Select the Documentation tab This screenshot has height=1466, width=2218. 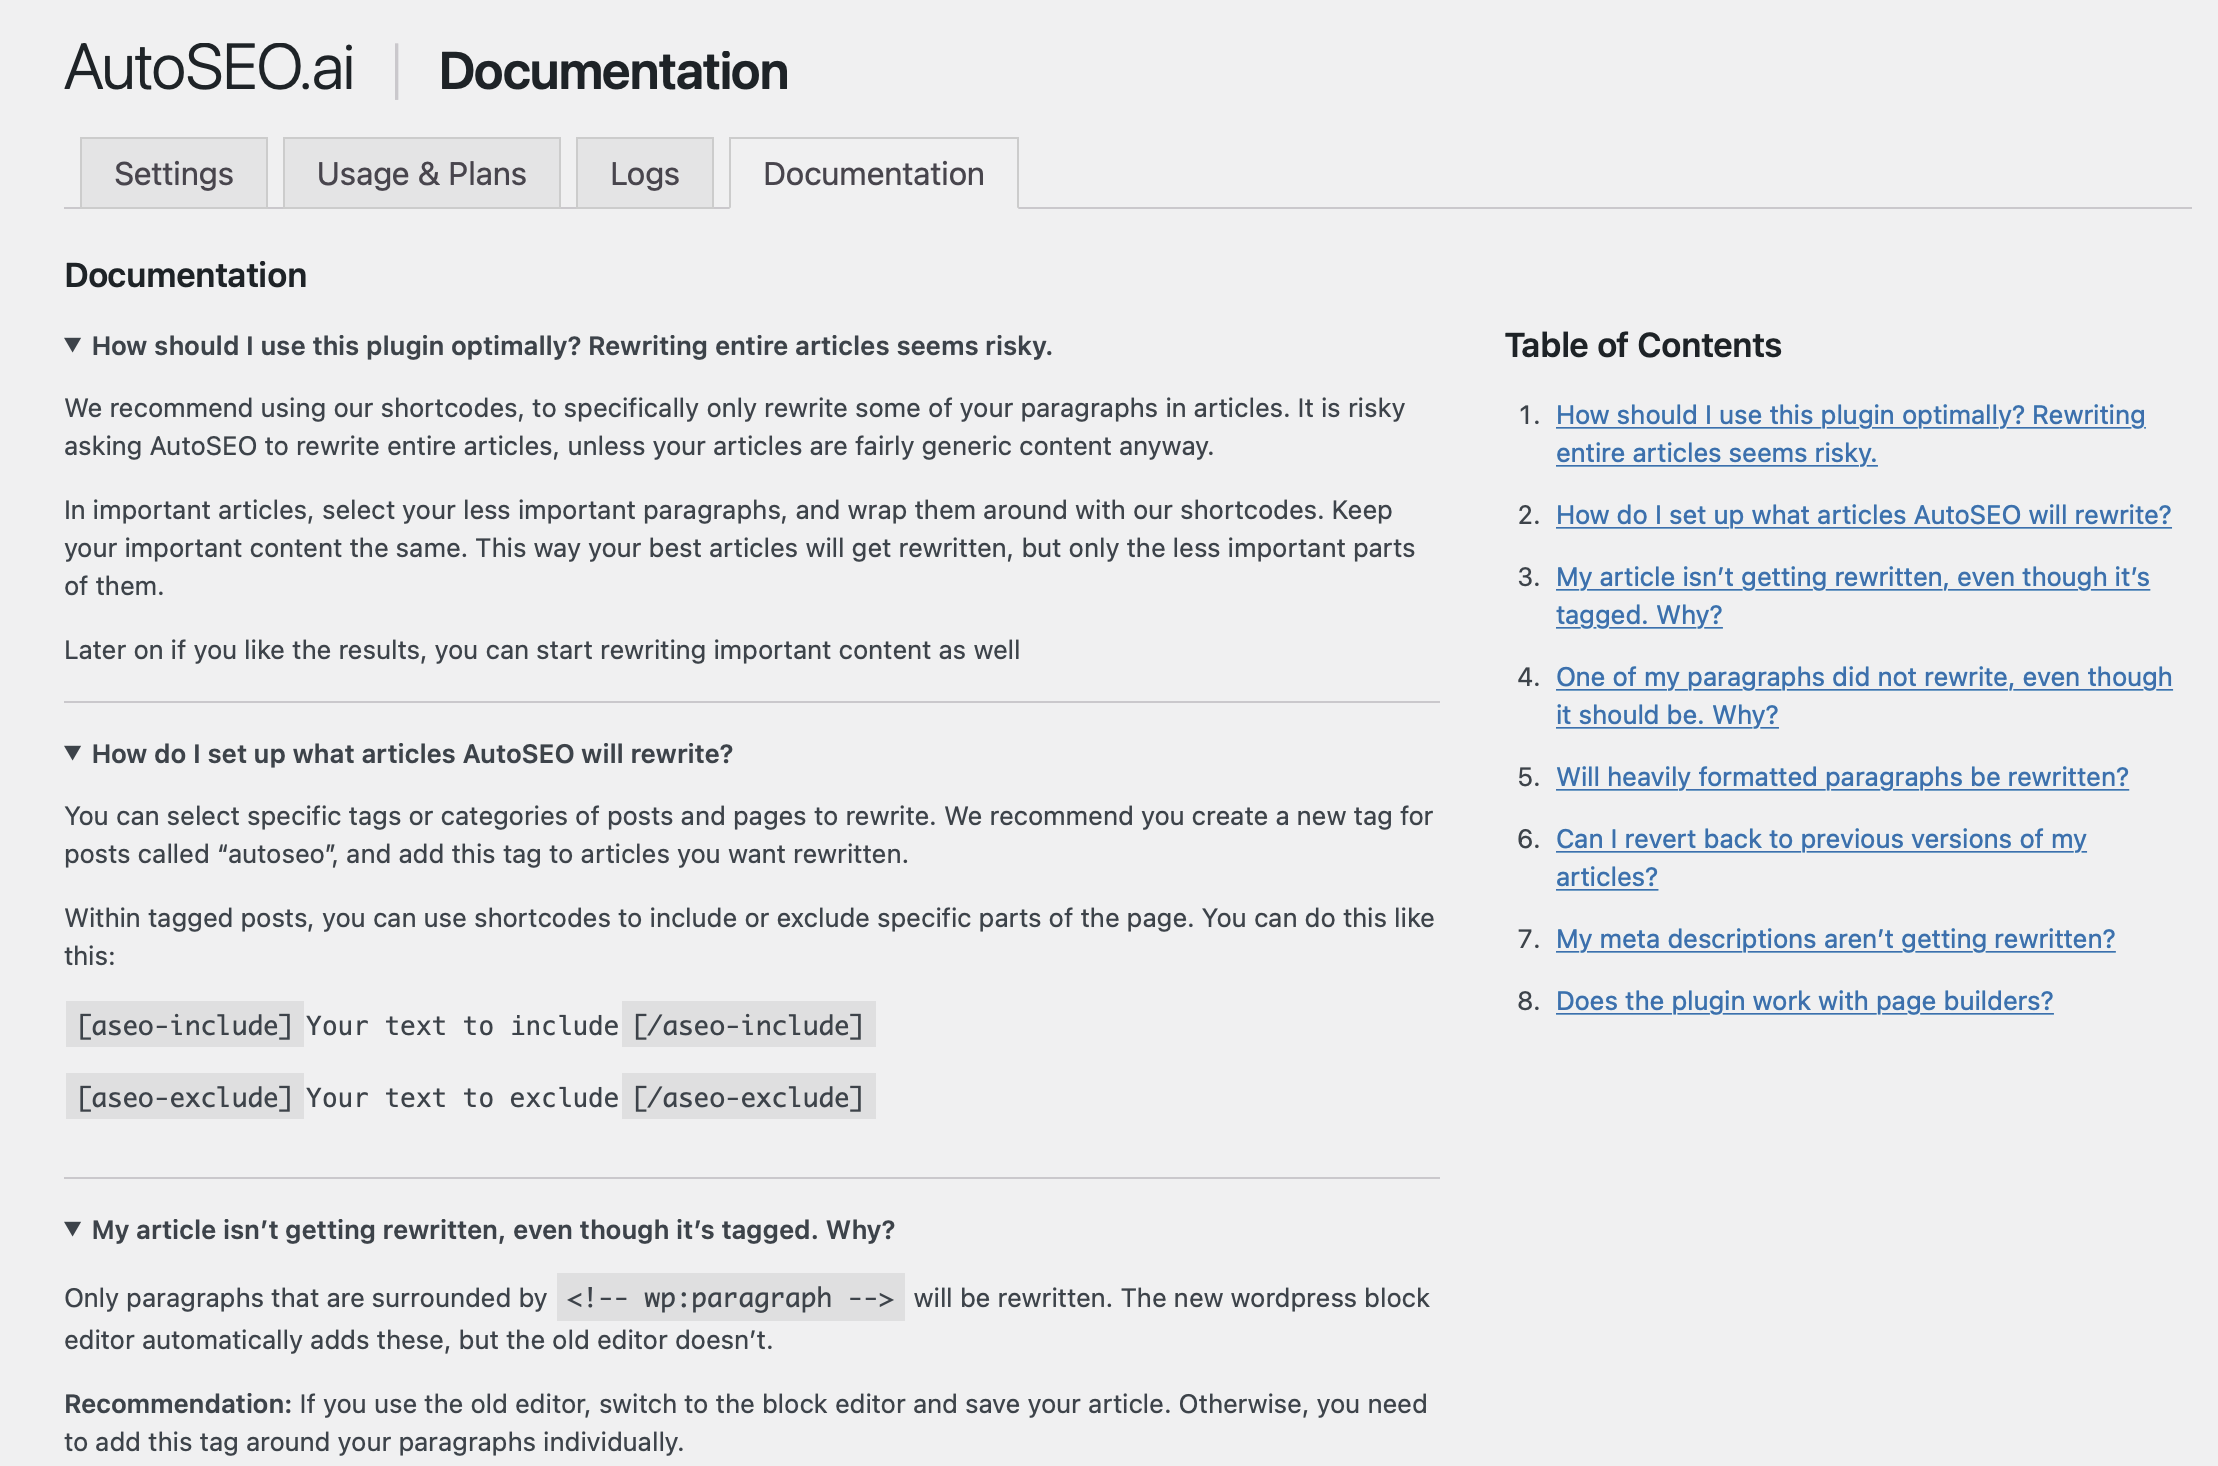coord(873,174)
